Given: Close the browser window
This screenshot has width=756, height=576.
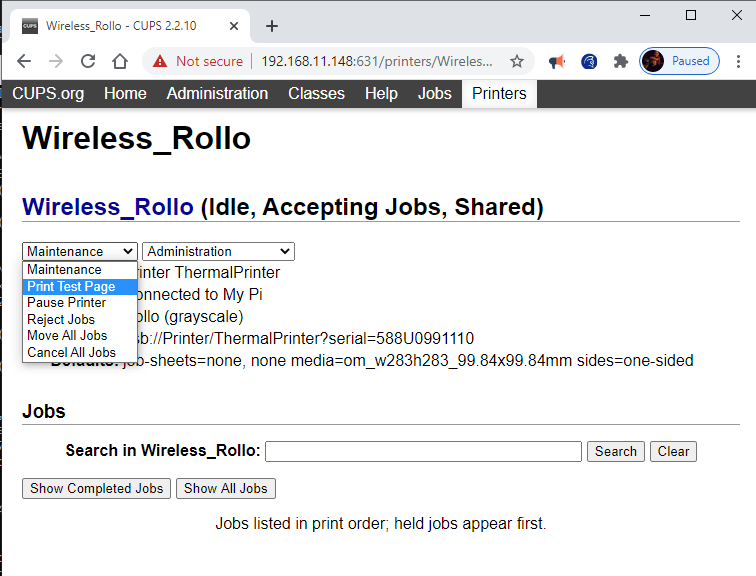Looking at the screenshot, I should pyautogui.click(x=736, y=15).
